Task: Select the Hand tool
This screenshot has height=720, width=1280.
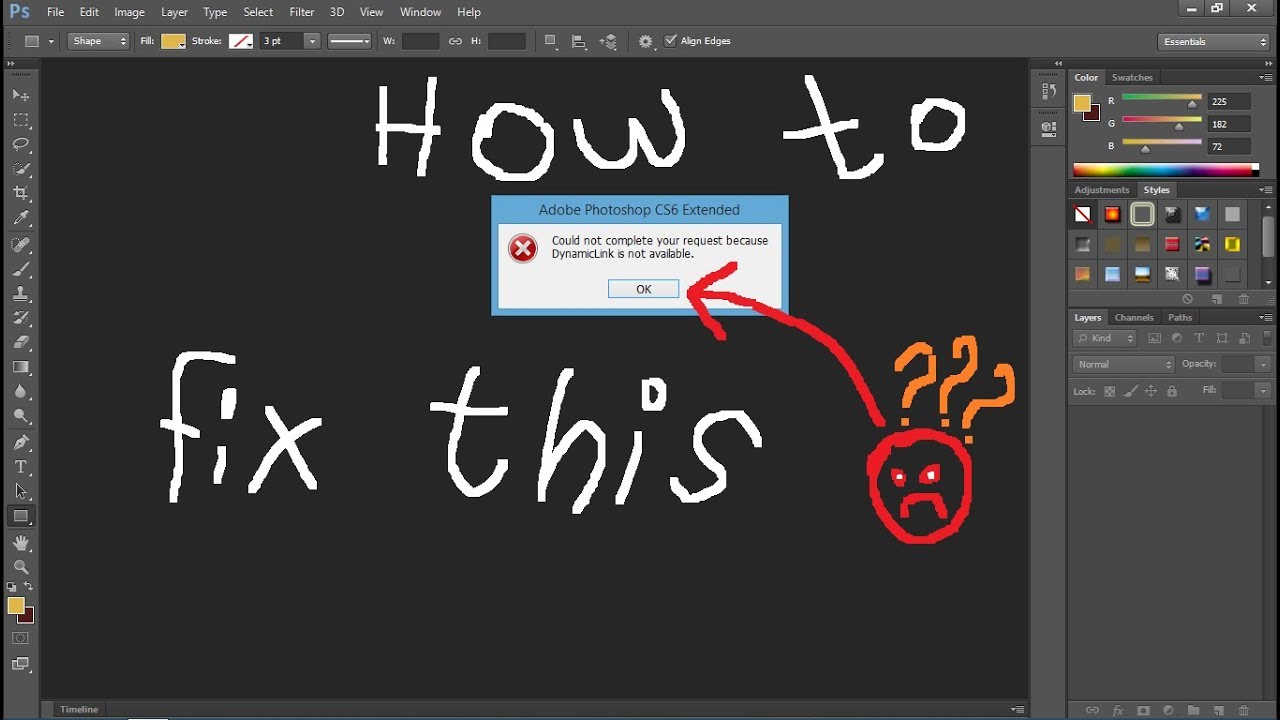Action: [x=20, y=543]
